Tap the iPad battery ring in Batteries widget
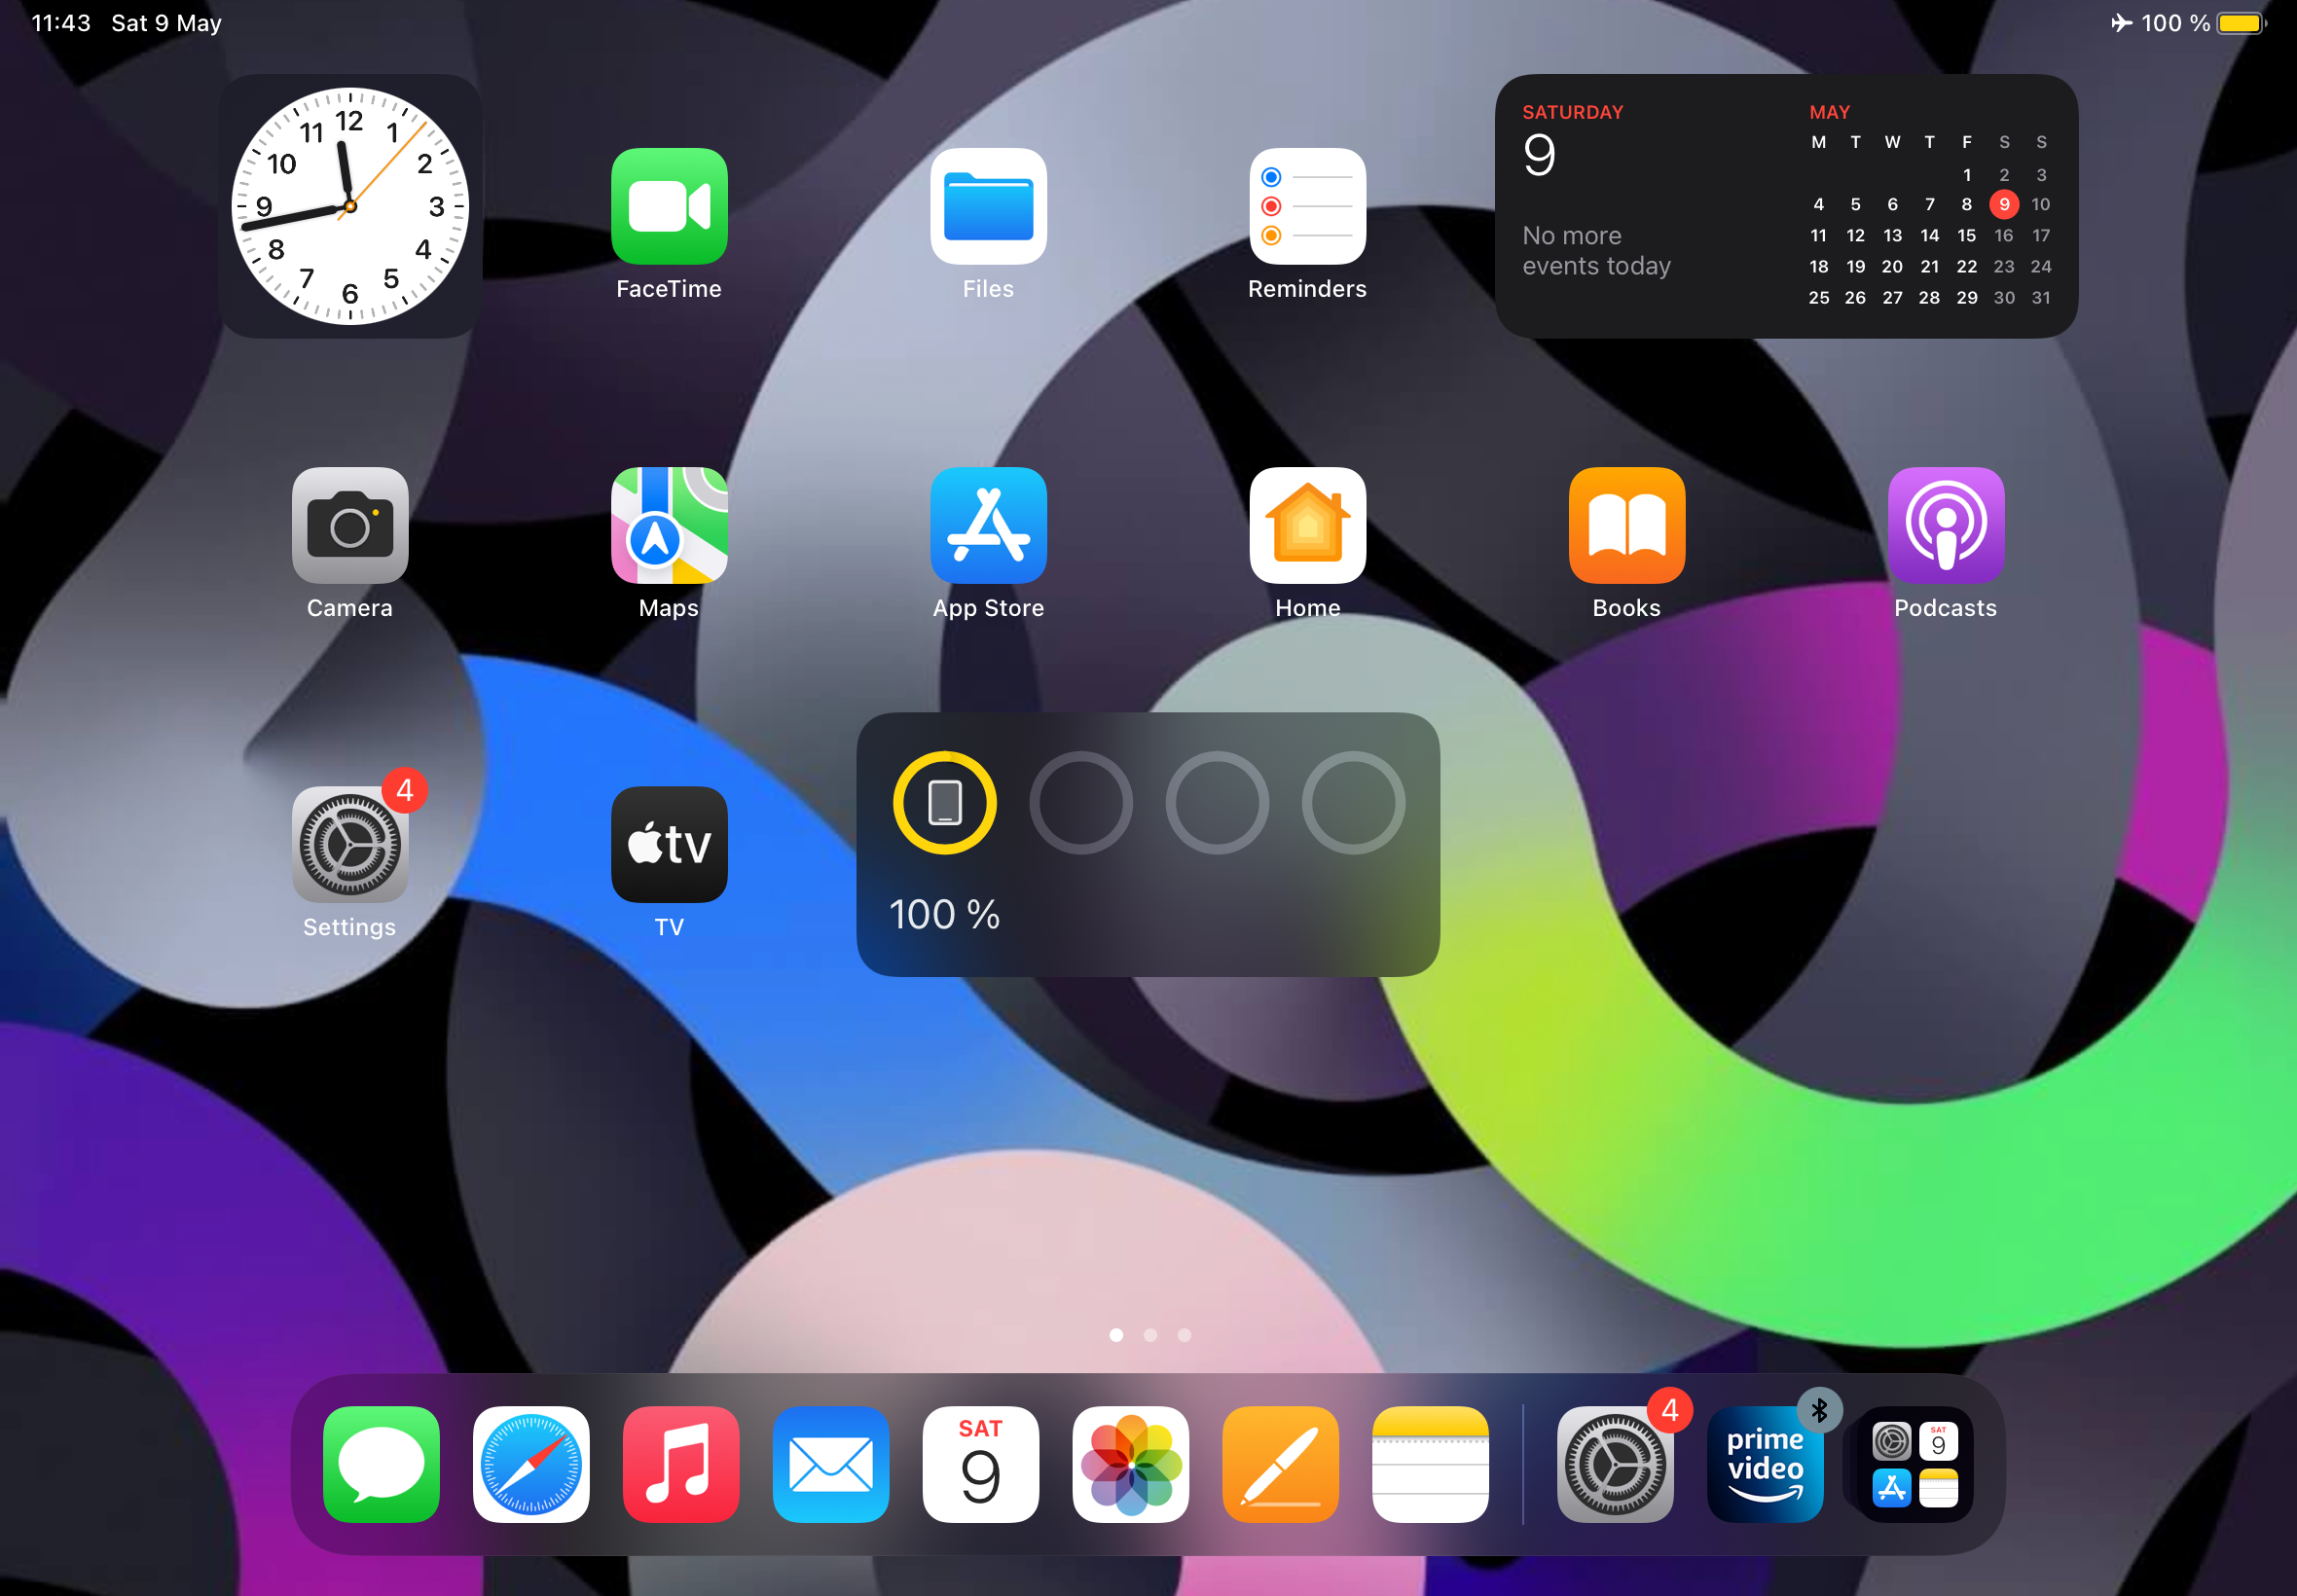2297x1596 pixels. (945, 802)
